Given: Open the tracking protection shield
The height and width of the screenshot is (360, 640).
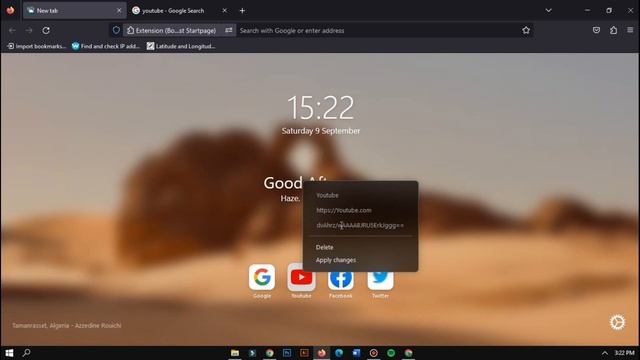Looking at the screenshot, I should click(x=116, y=30).
